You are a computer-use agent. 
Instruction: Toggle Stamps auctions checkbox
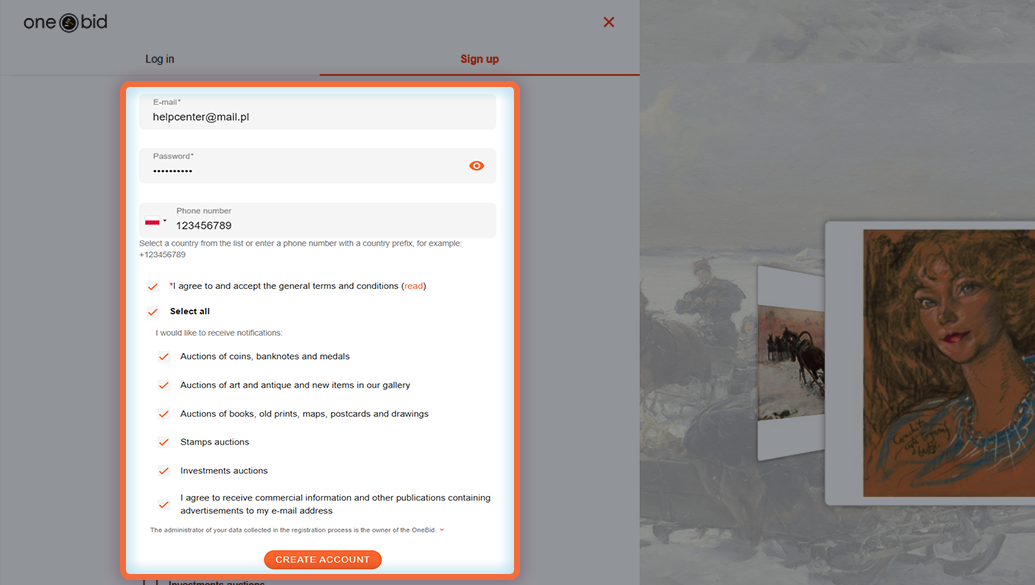click(x=164, y=442)
